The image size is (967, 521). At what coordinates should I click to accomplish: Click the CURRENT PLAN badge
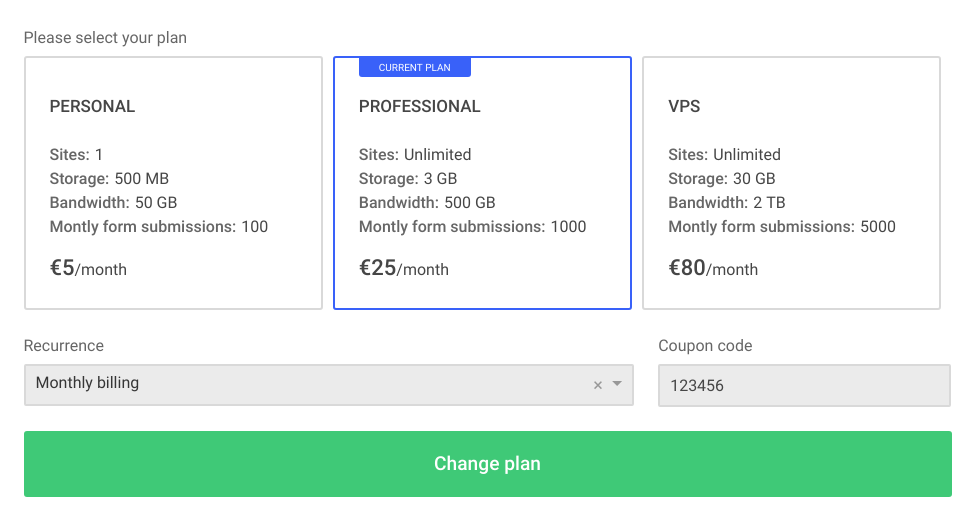coord(414,67)
